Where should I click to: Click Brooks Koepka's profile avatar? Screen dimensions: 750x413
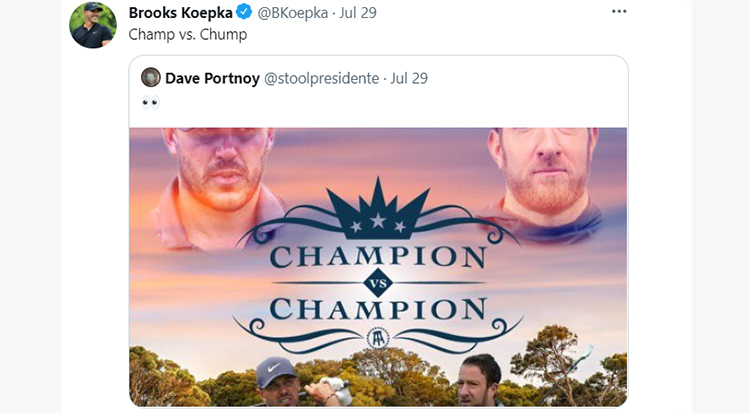[93, 24]
